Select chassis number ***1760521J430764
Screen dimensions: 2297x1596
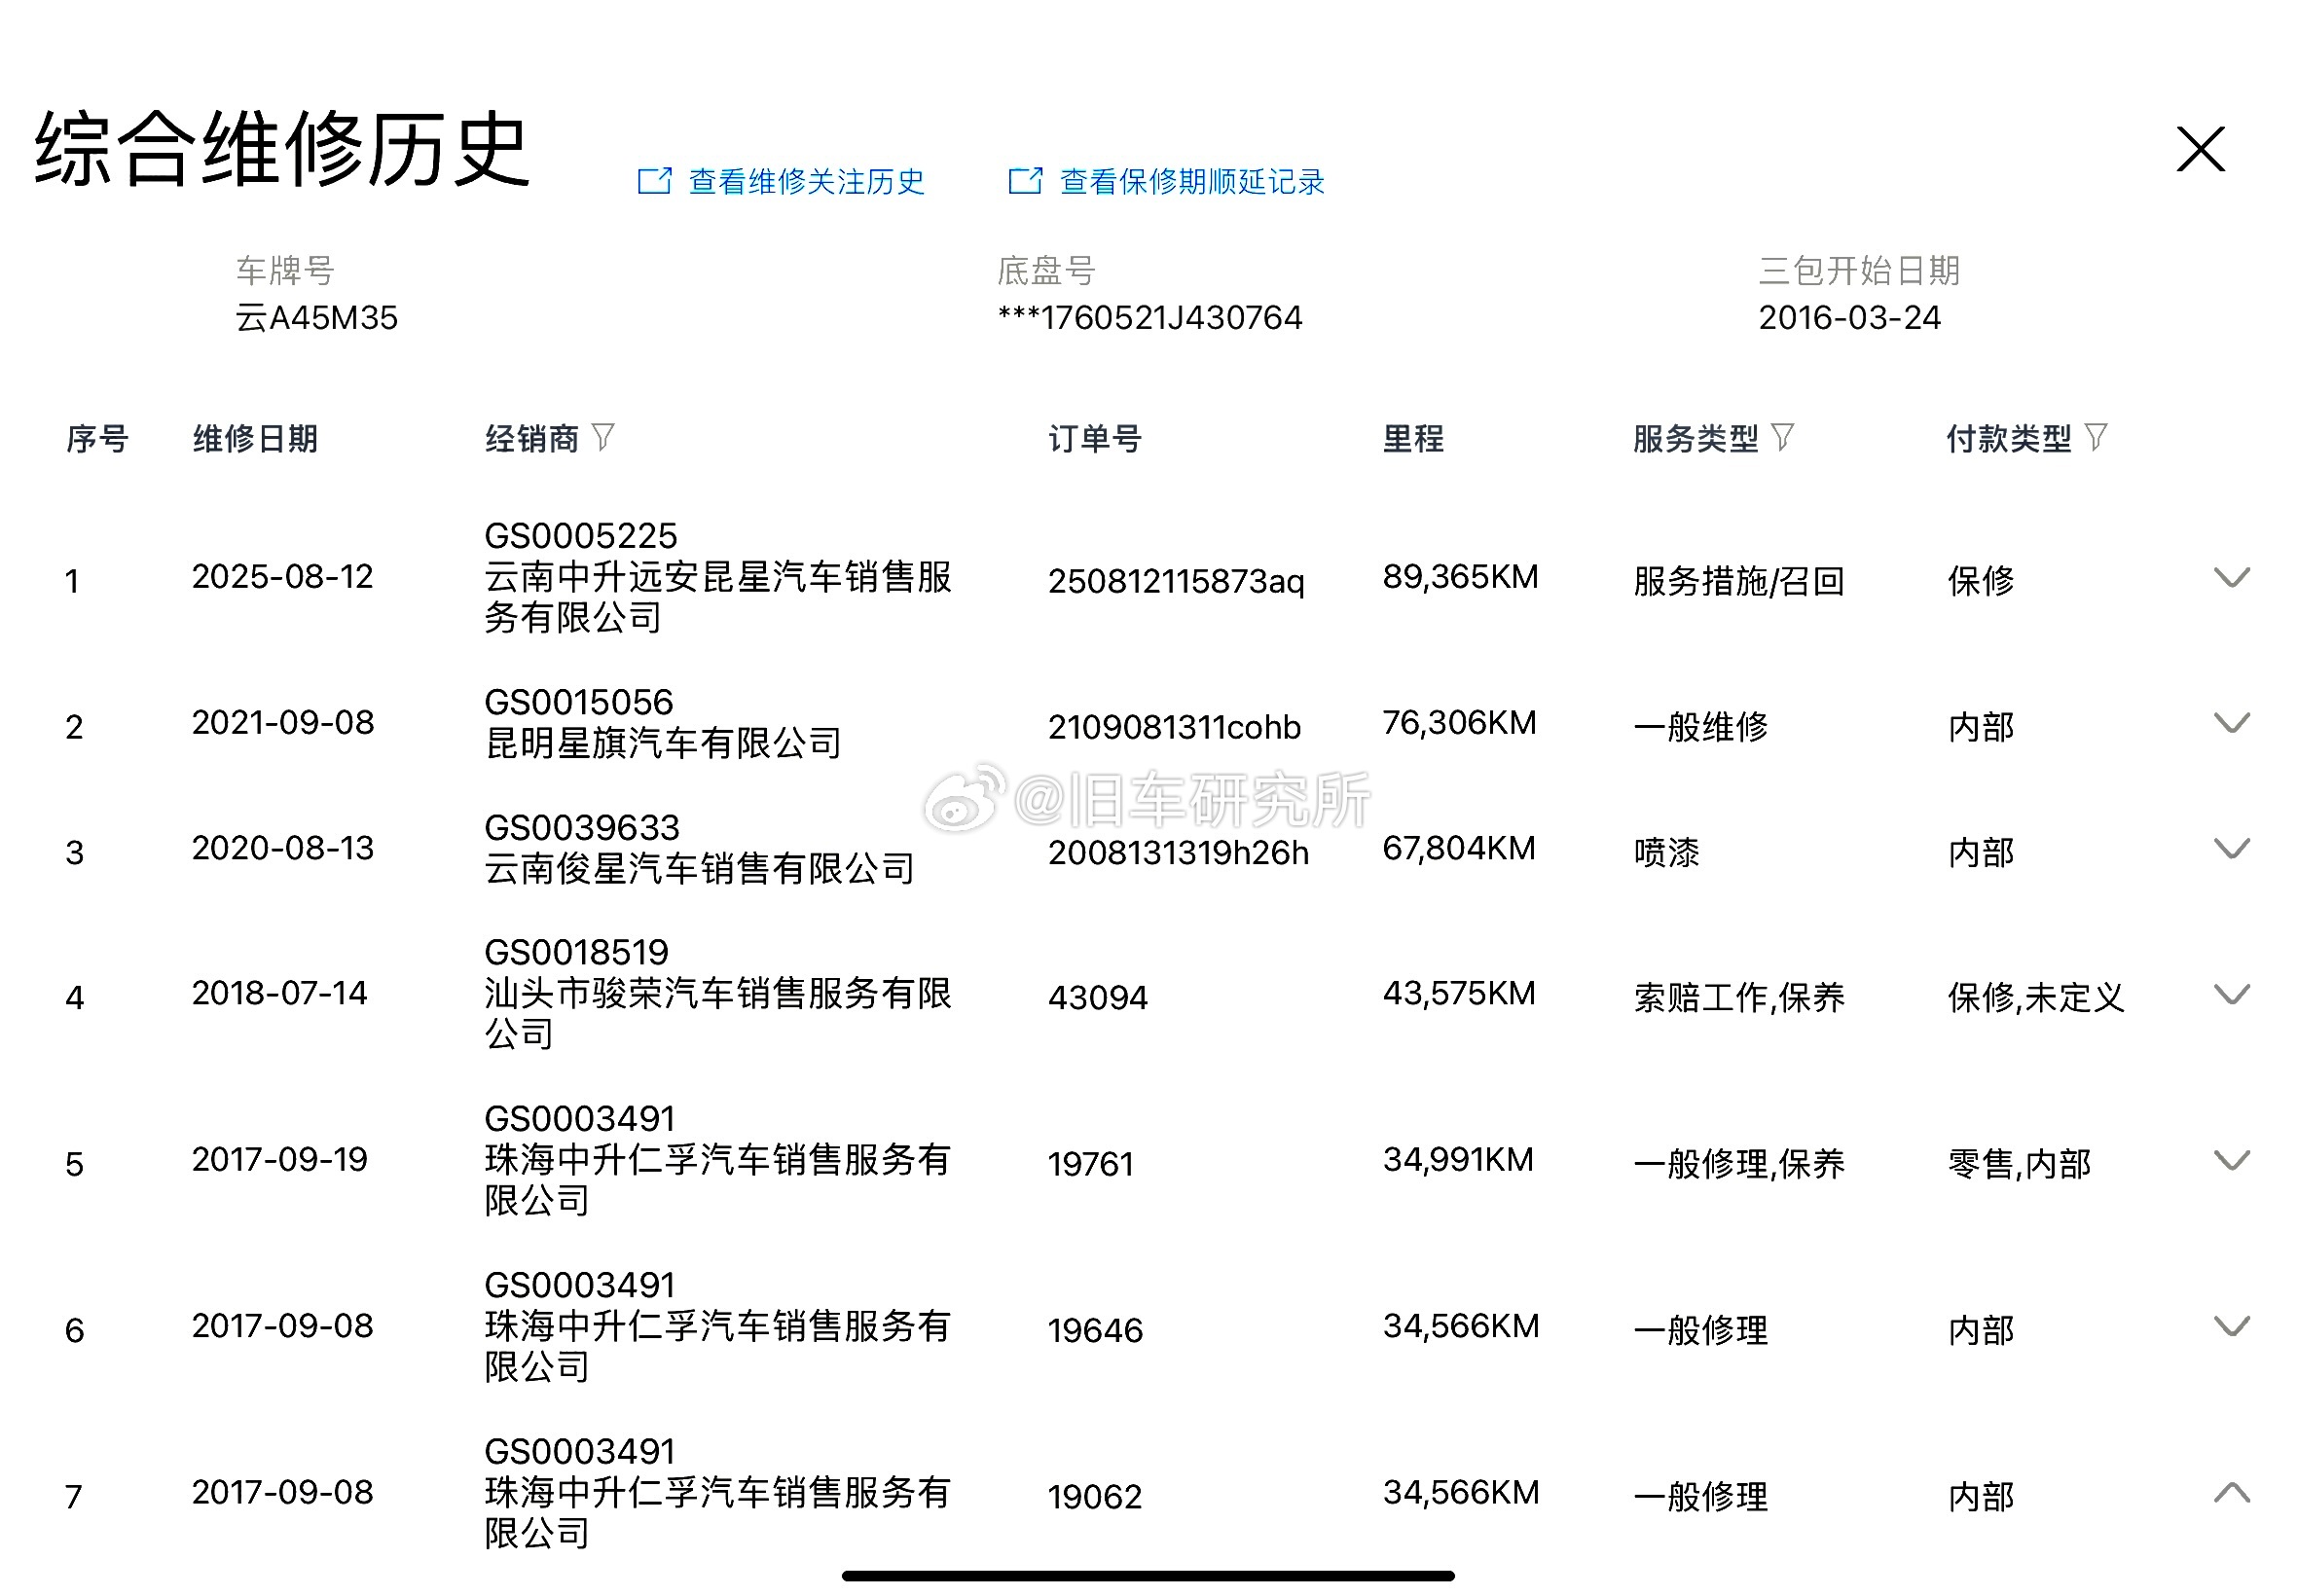(1150, 318)
